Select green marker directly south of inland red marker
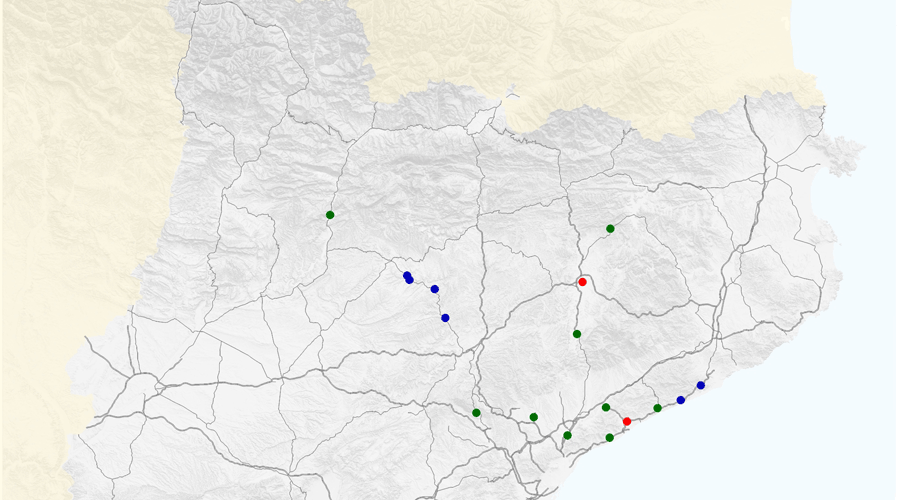The width and height of the screenshot is (900, 500). point(577,334)
